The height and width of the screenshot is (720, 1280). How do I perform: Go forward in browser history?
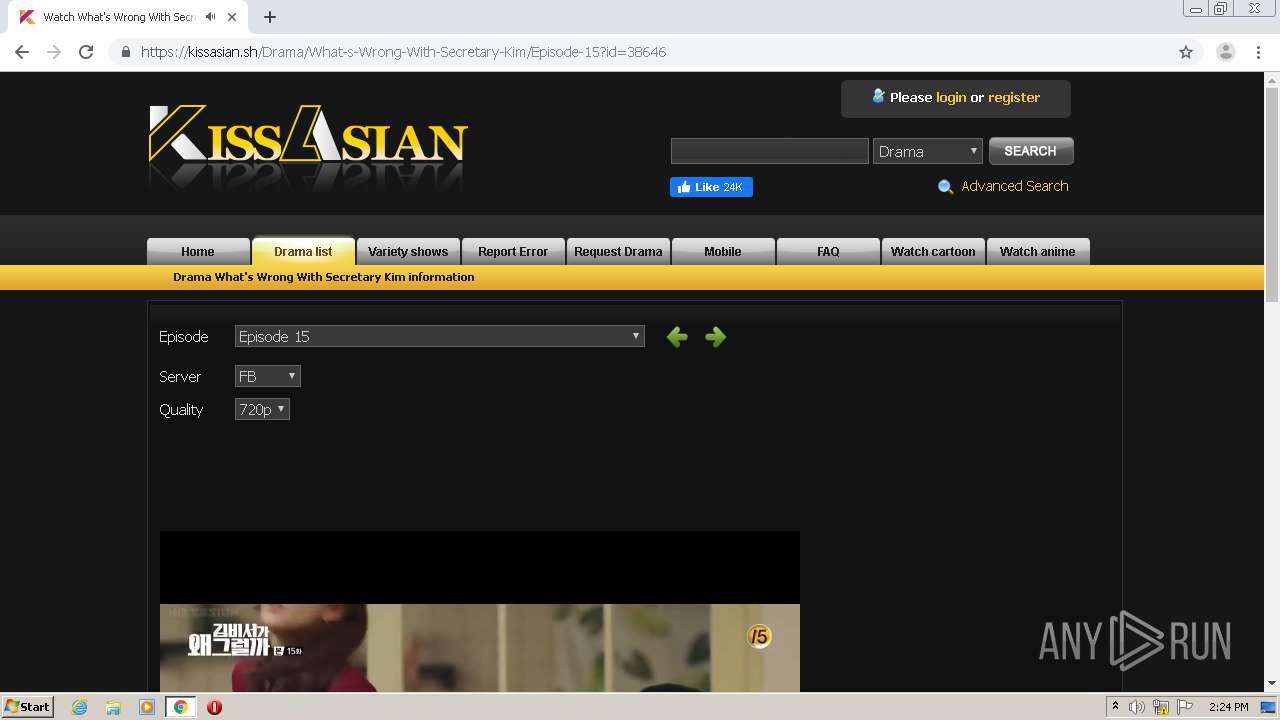(54, 52)
